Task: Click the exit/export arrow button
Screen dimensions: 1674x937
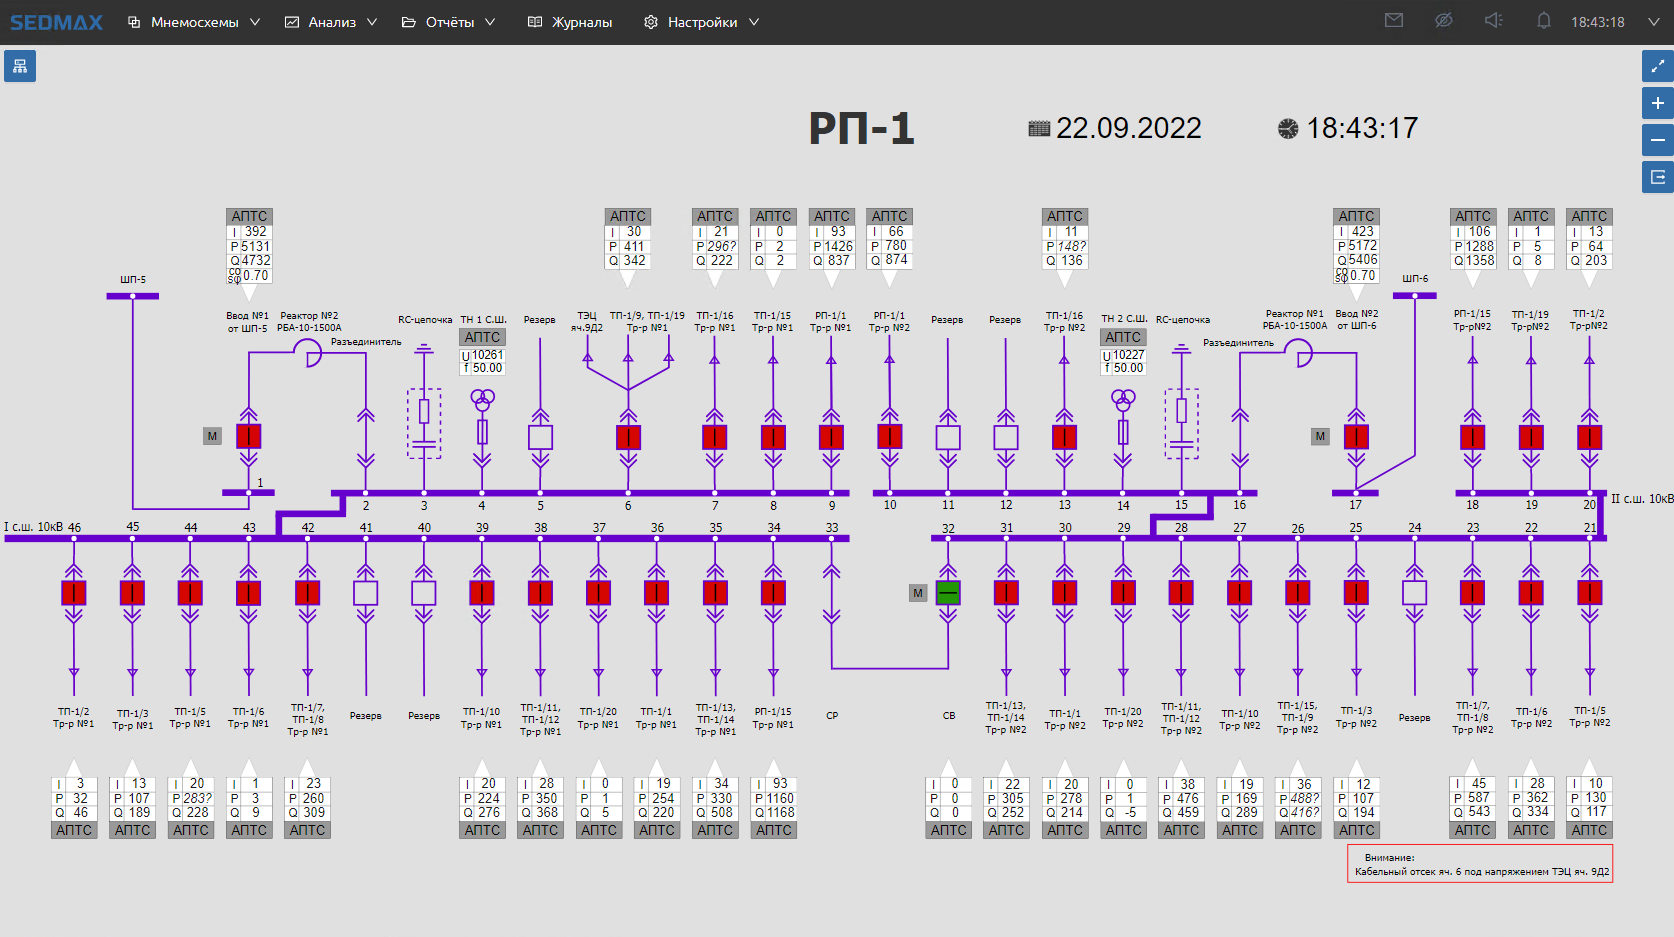Action: (x=1657, y=177)
